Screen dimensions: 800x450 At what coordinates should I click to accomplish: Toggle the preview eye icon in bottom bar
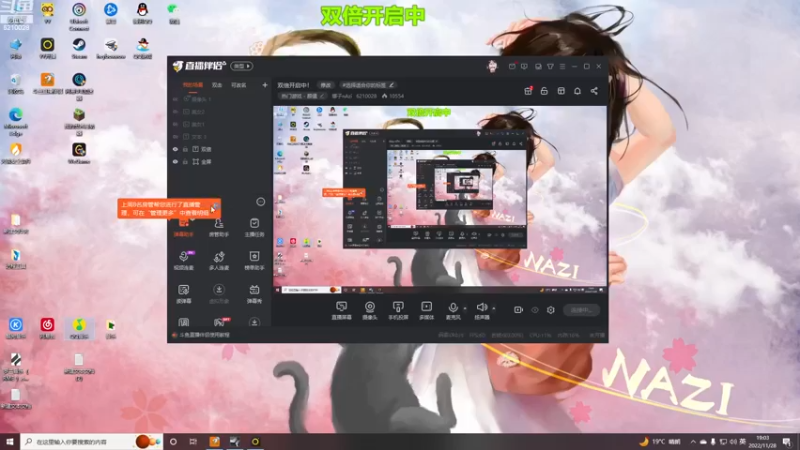(x=535, y=310)
